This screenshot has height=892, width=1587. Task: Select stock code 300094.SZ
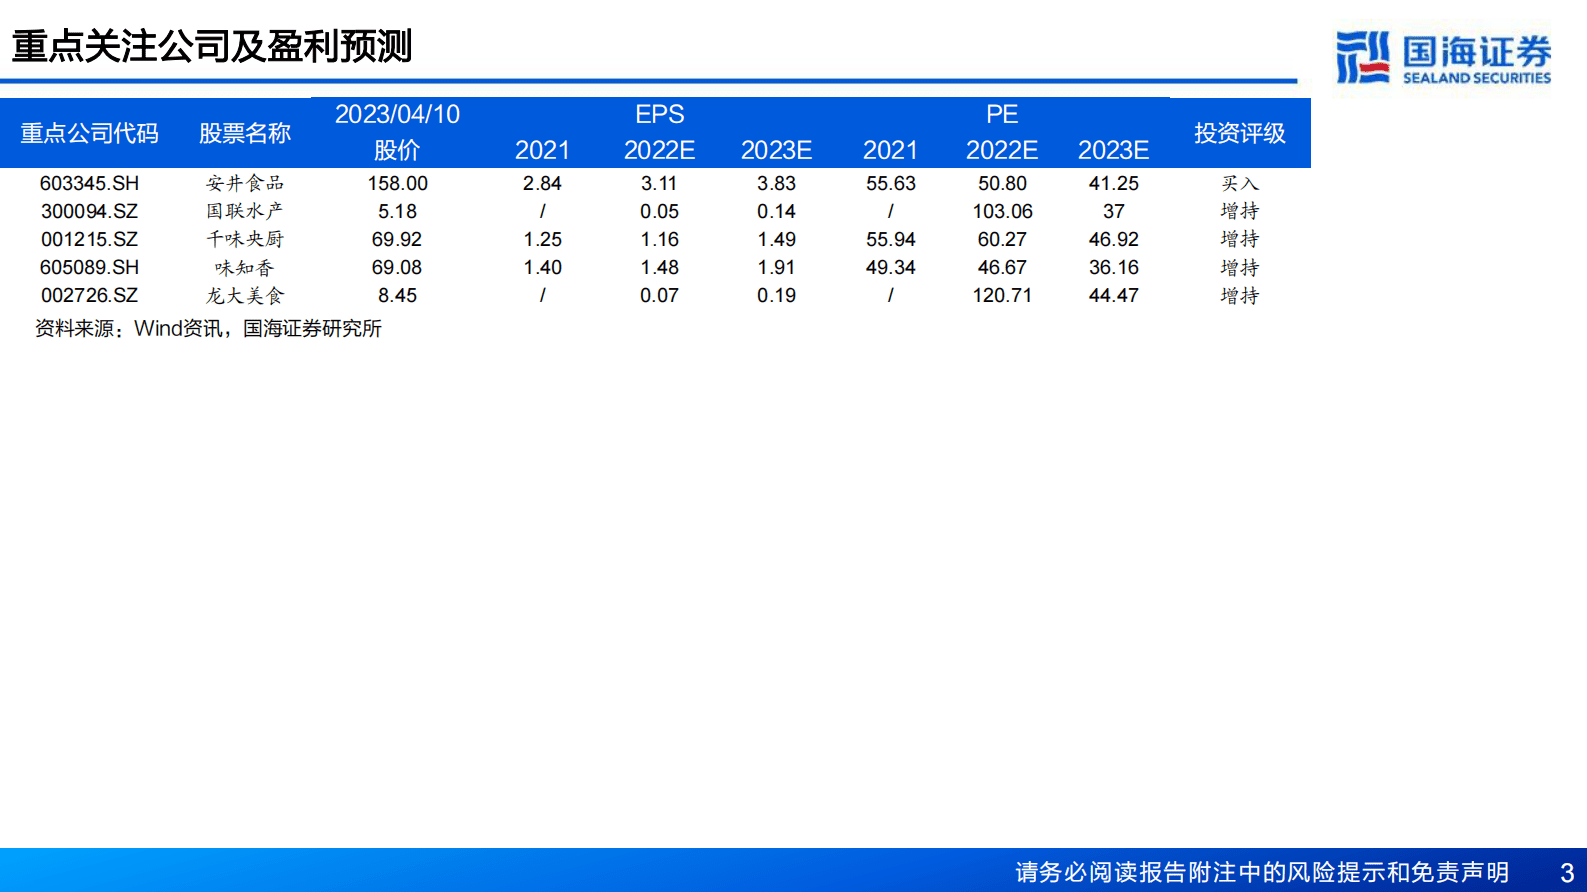point(89,211)
